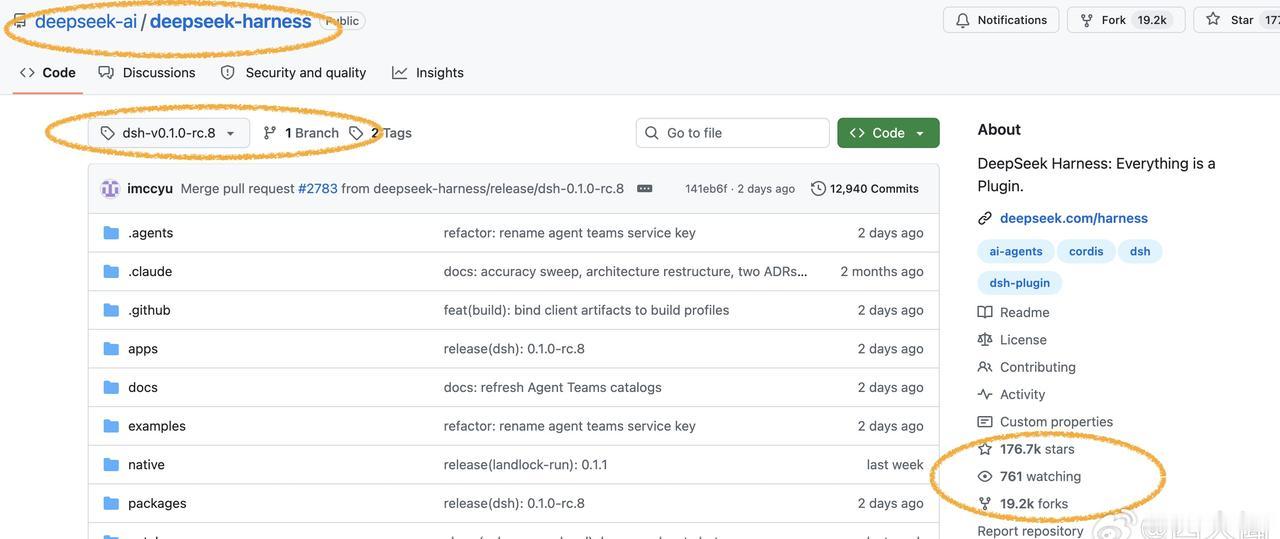Click the scale icon beside License

point(985,340)
